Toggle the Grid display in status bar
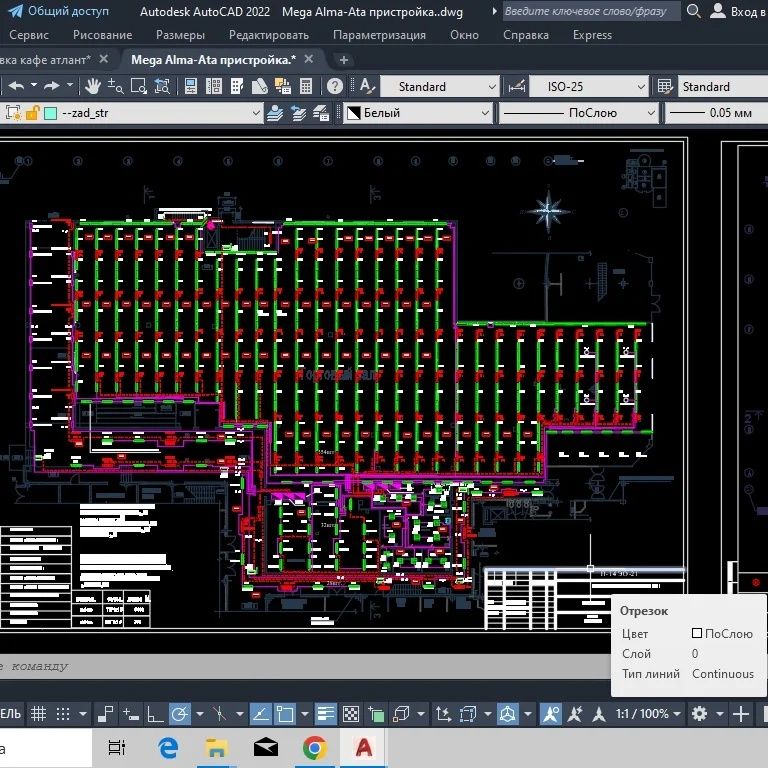 (38, 714)
